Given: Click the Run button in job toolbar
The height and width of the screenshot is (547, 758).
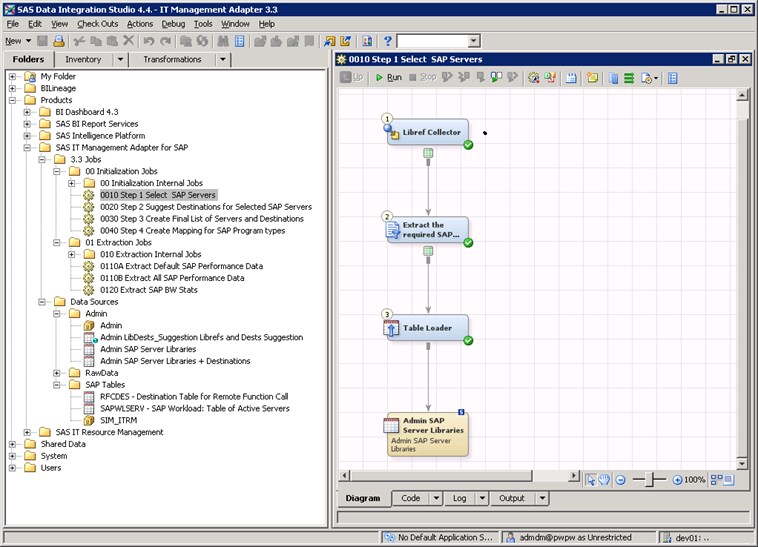Looking at the screenshot, I should (x=389, y=77).
